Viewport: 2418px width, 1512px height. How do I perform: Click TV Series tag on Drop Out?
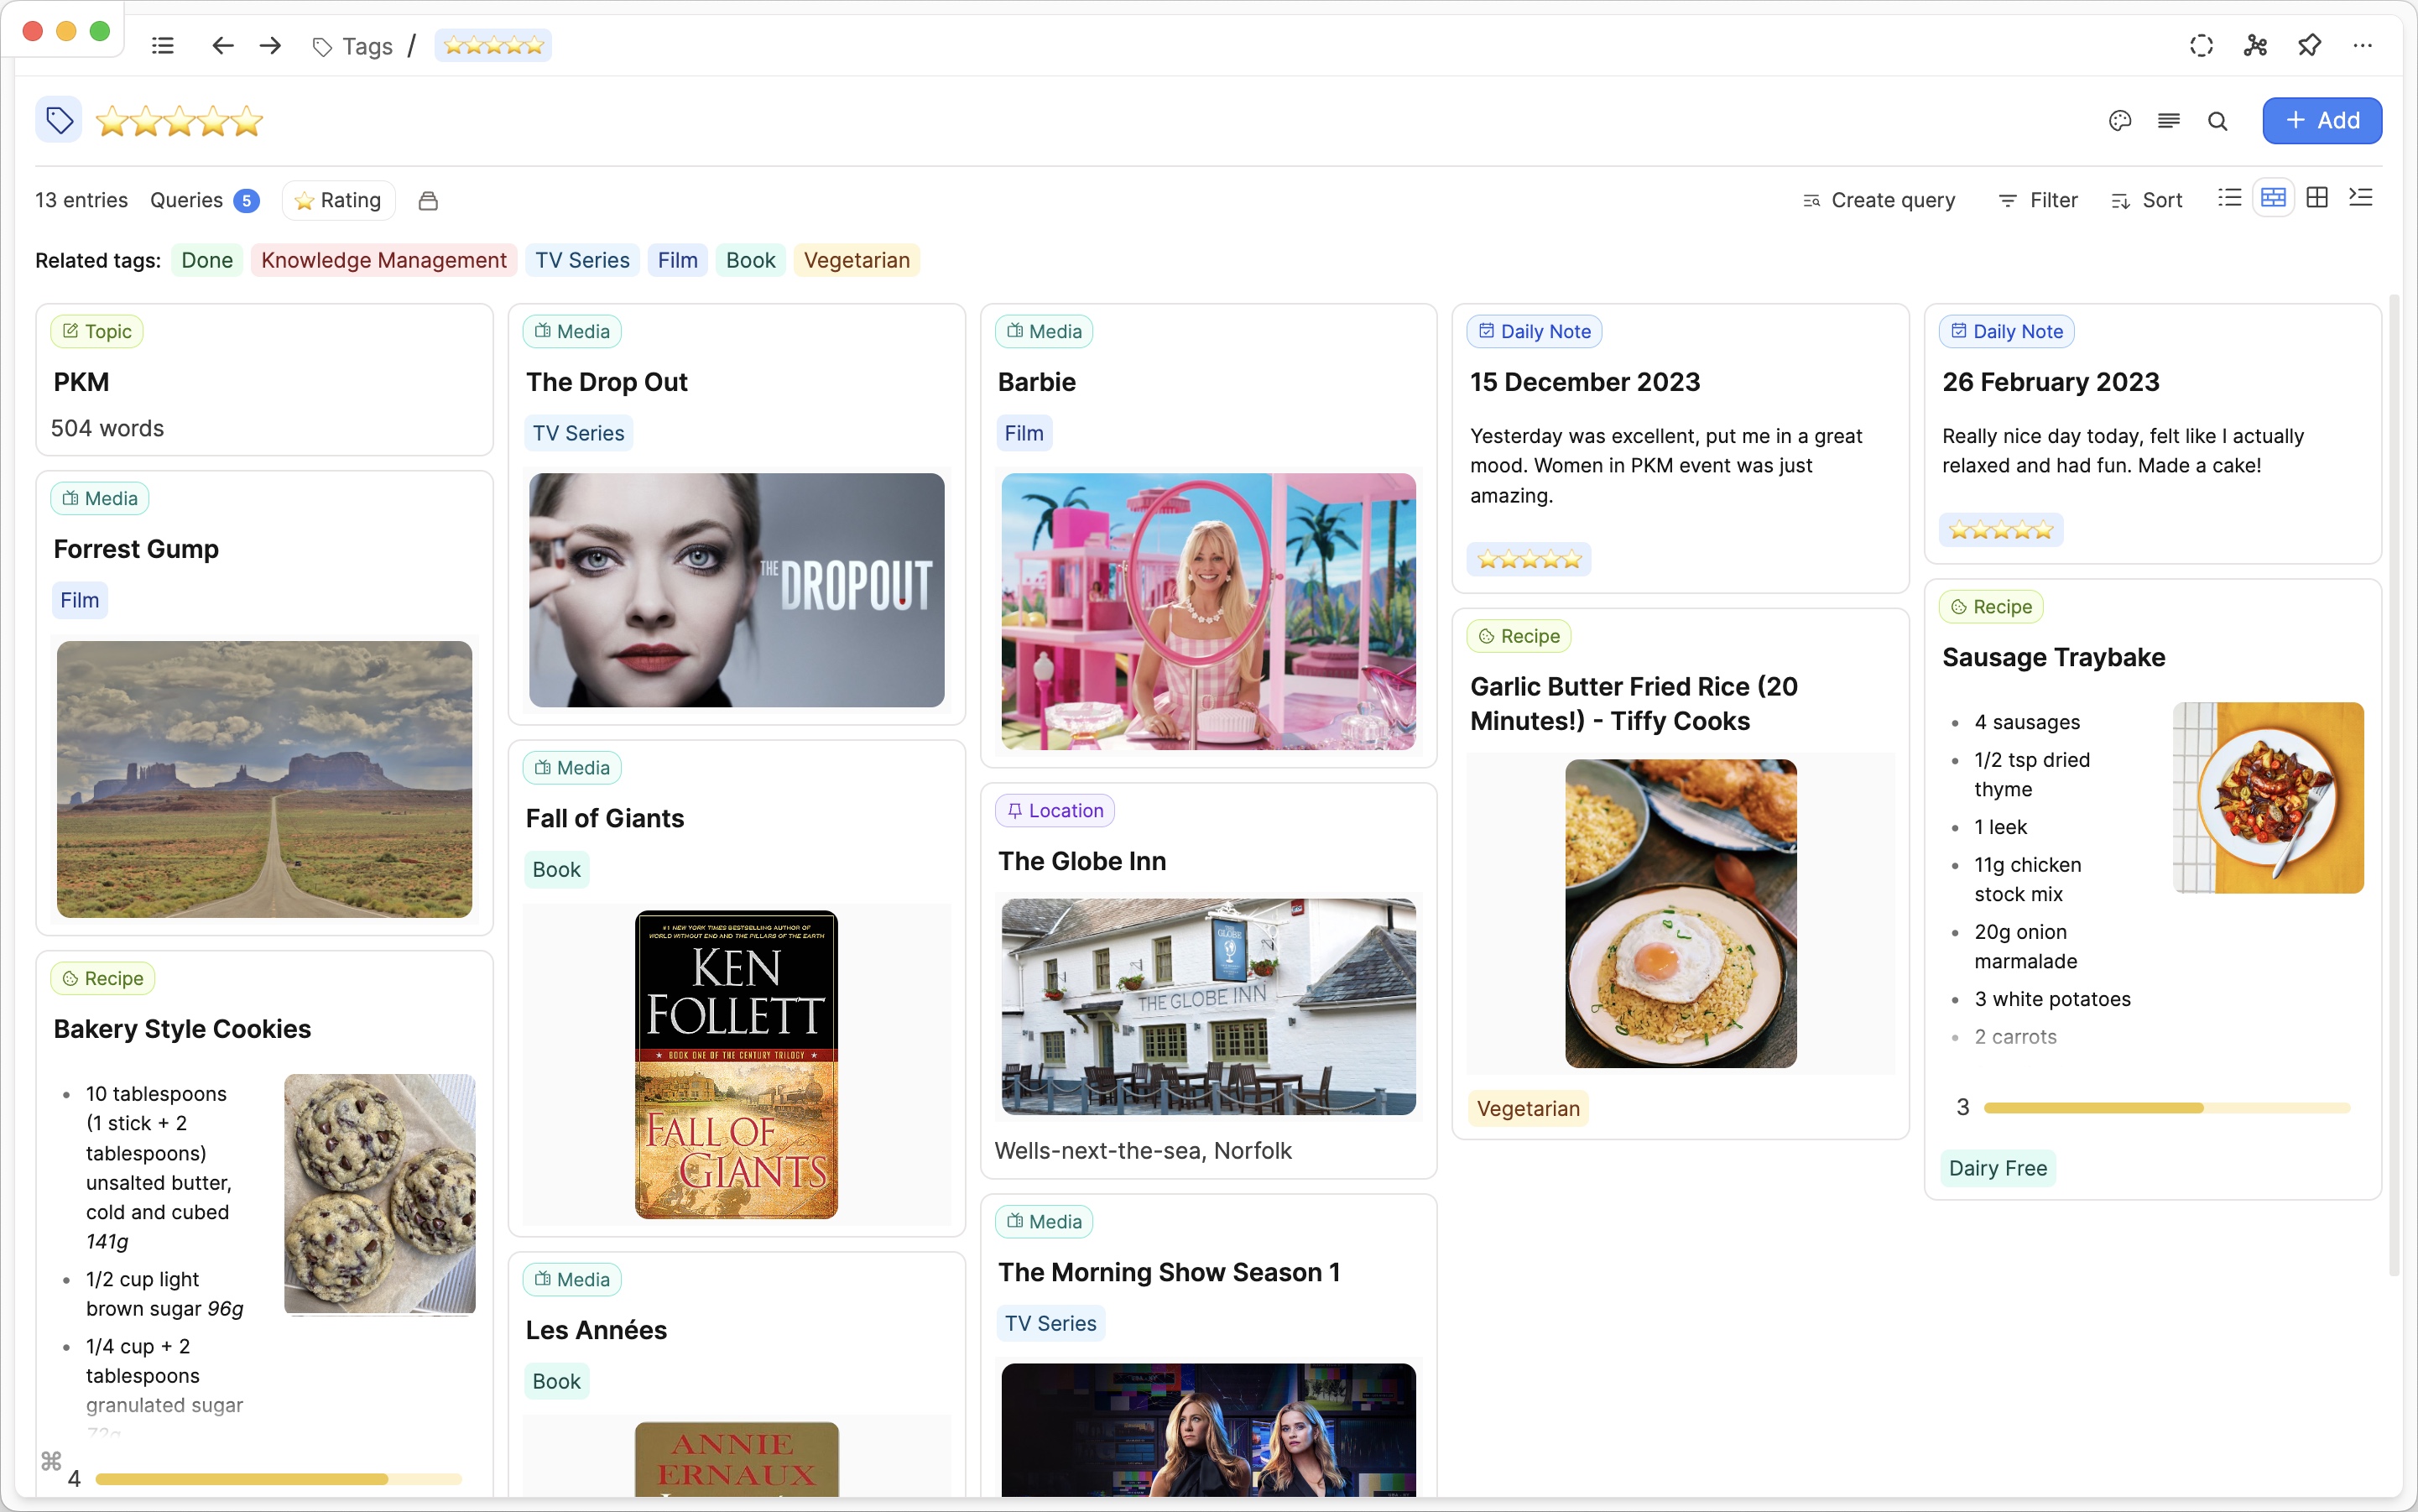coord(578,433)
